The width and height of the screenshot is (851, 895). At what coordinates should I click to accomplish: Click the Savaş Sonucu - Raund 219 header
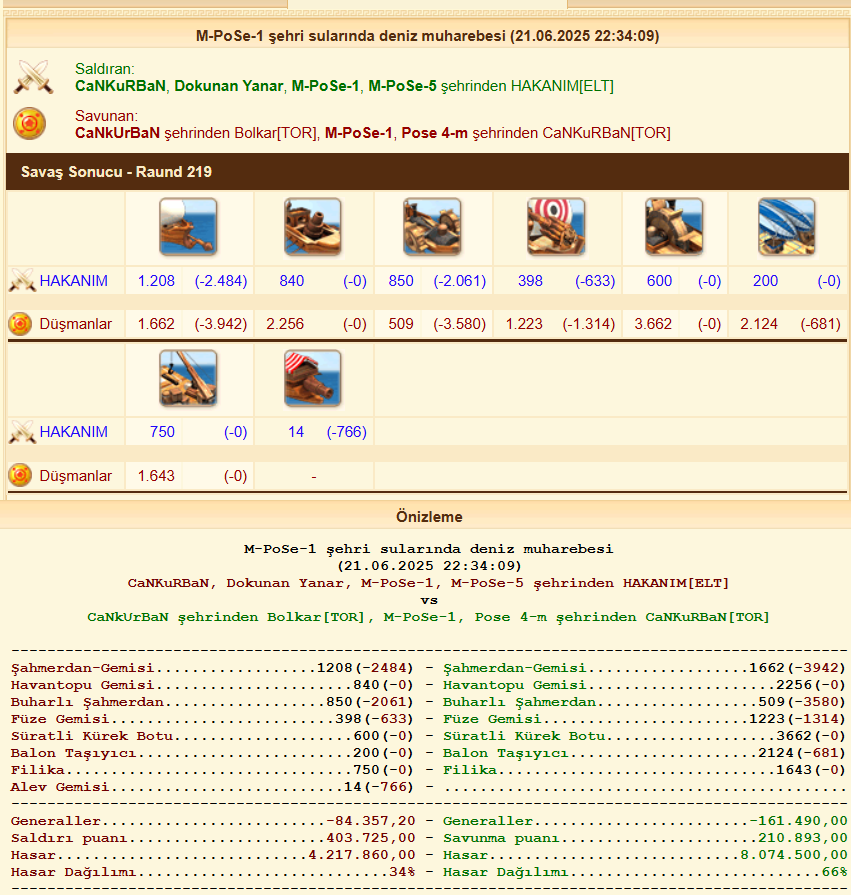pyautogui.click(x=427, y=172)
